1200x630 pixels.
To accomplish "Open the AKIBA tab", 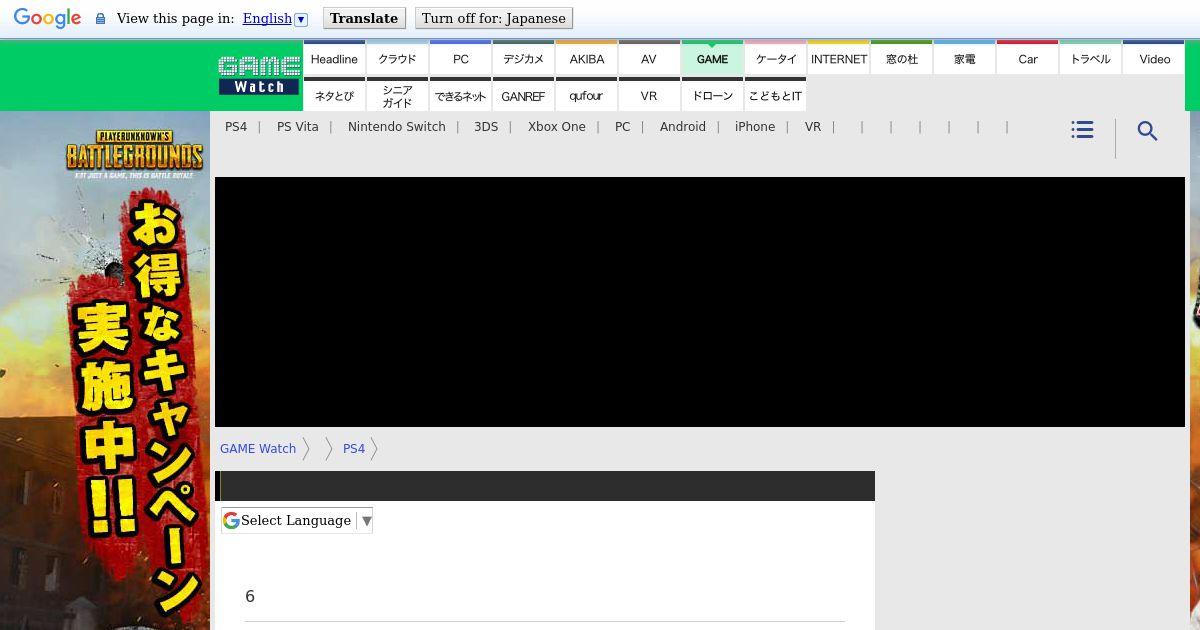I will pos(586,57).
